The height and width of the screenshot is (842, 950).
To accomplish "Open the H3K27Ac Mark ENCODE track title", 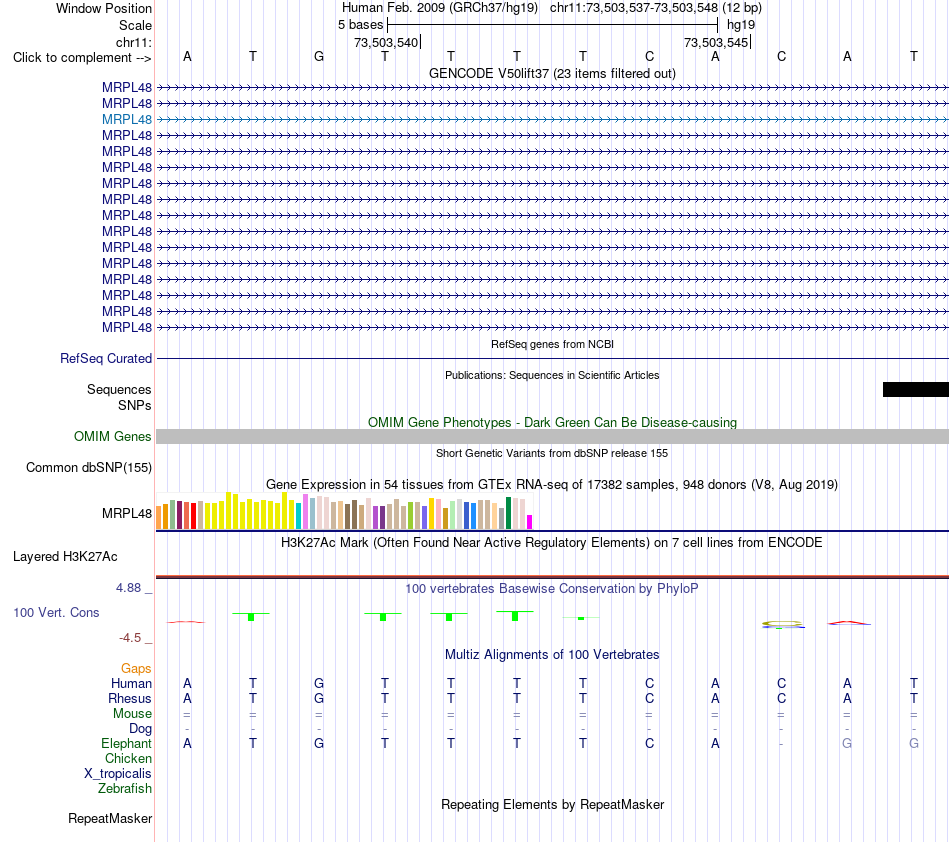I will (x=552, y=542).
